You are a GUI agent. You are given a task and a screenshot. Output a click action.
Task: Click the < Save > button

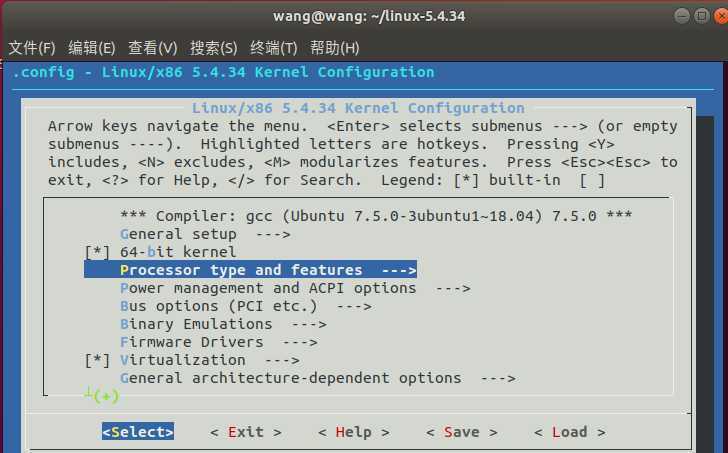[462, 432]
